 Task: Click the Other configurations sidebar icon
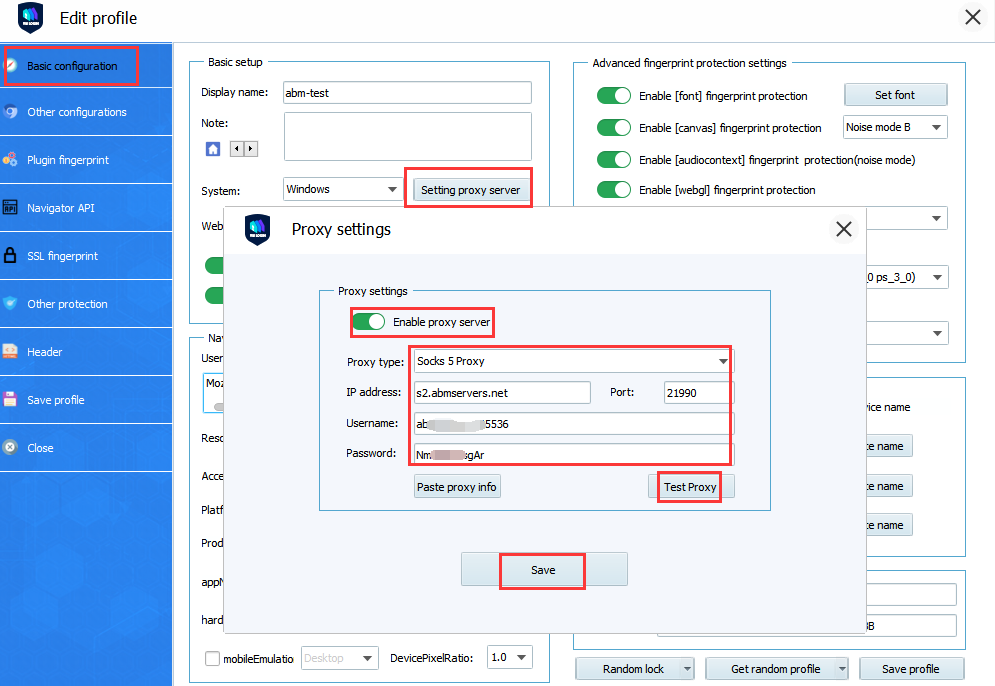click(10, 112)
